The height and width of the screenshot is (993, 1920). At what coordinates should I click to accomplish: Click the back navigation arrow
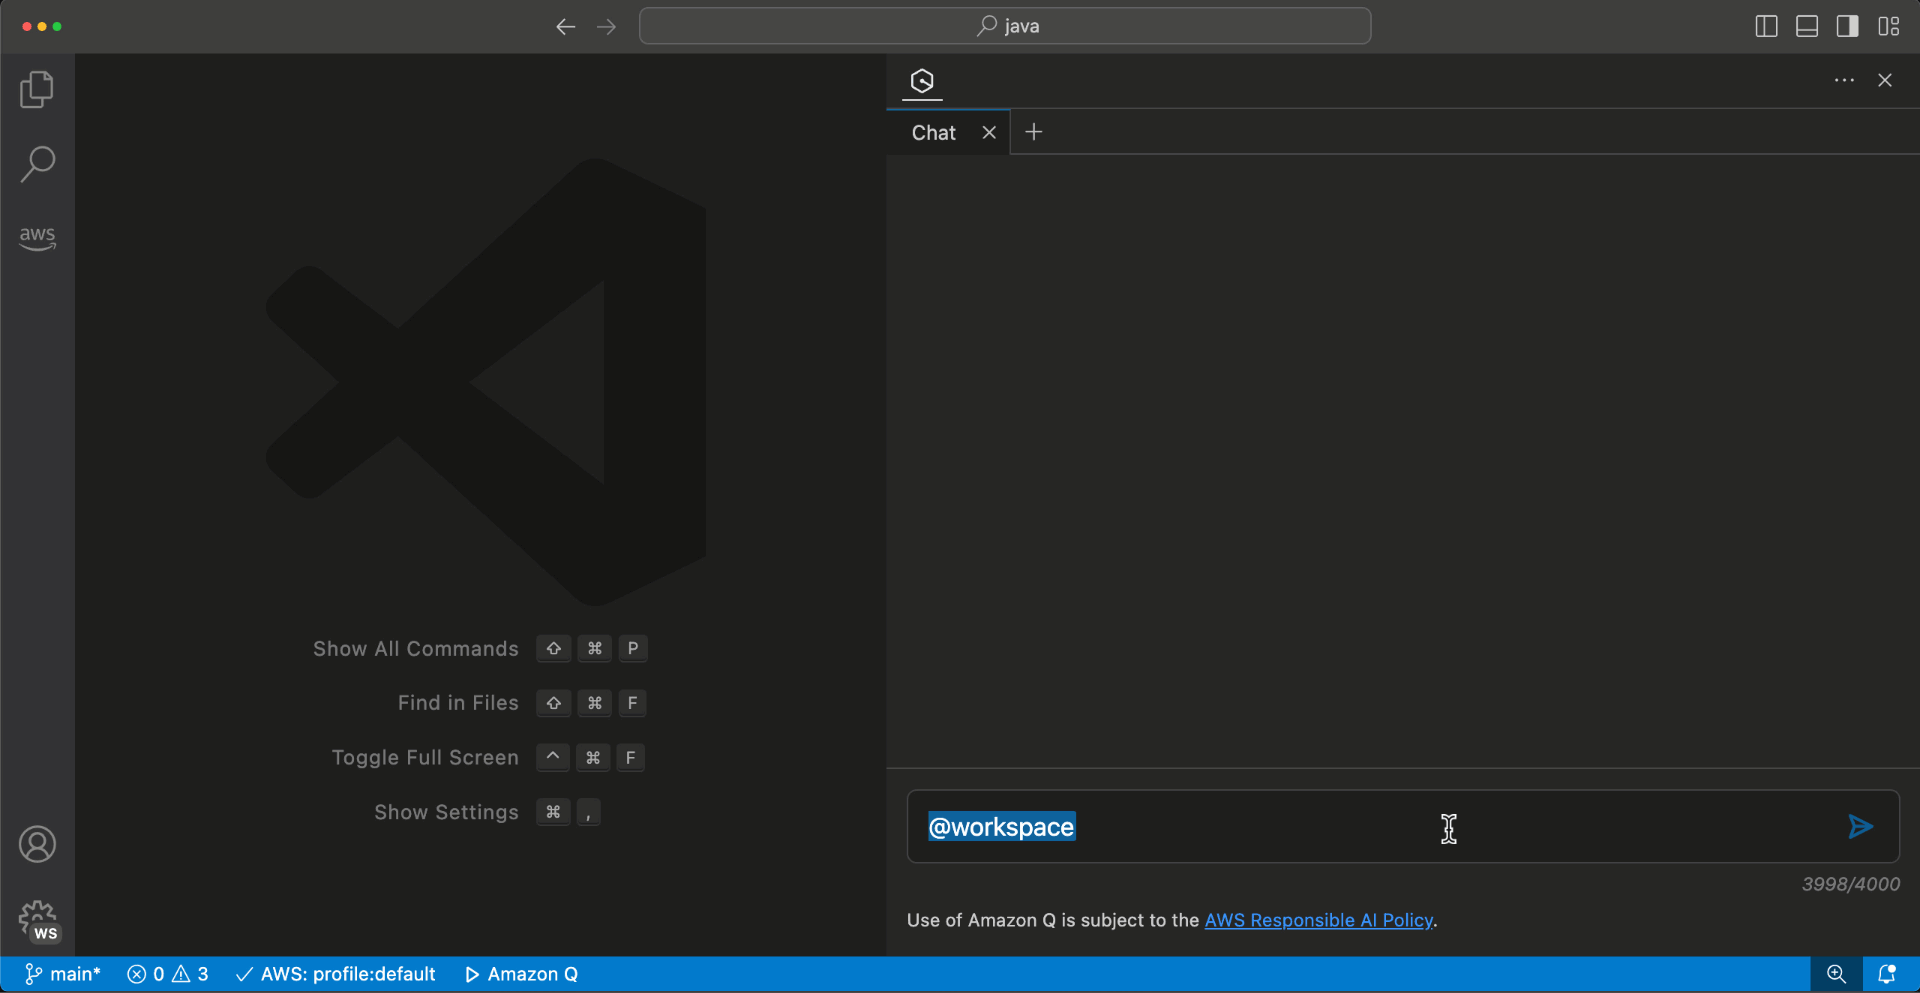[x=565, y=27]
